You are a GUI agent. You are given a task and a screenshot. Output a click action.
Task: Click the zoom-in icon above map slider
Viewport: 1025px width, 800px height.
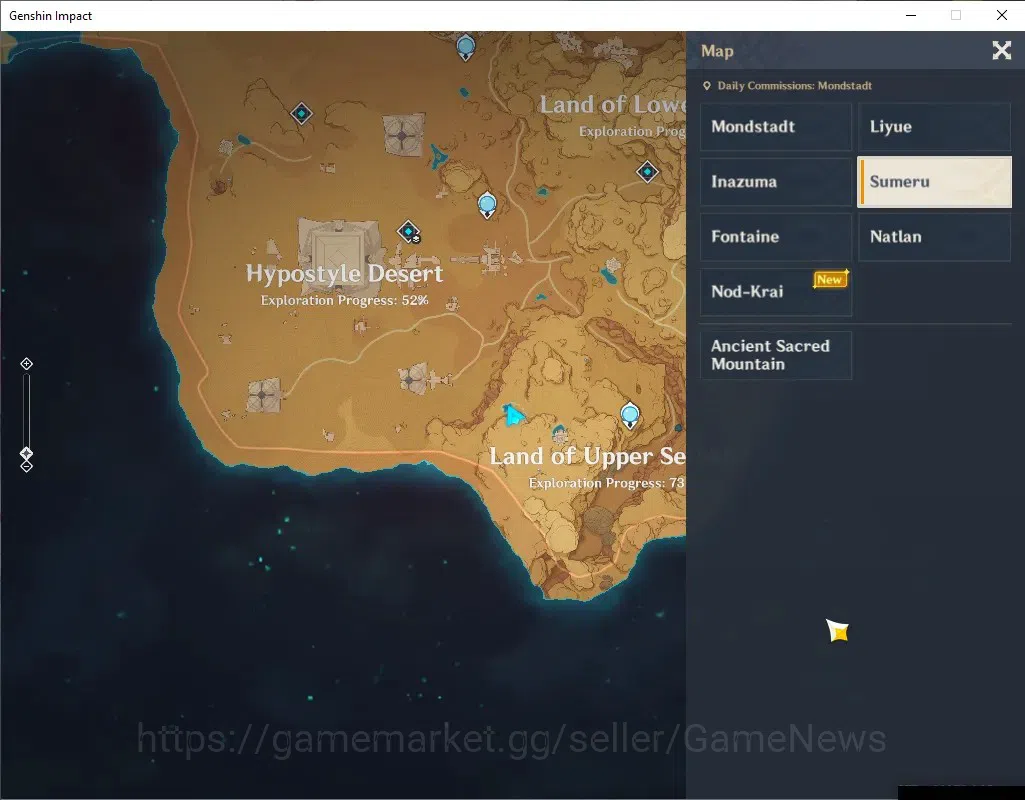(x=26, y=363)
